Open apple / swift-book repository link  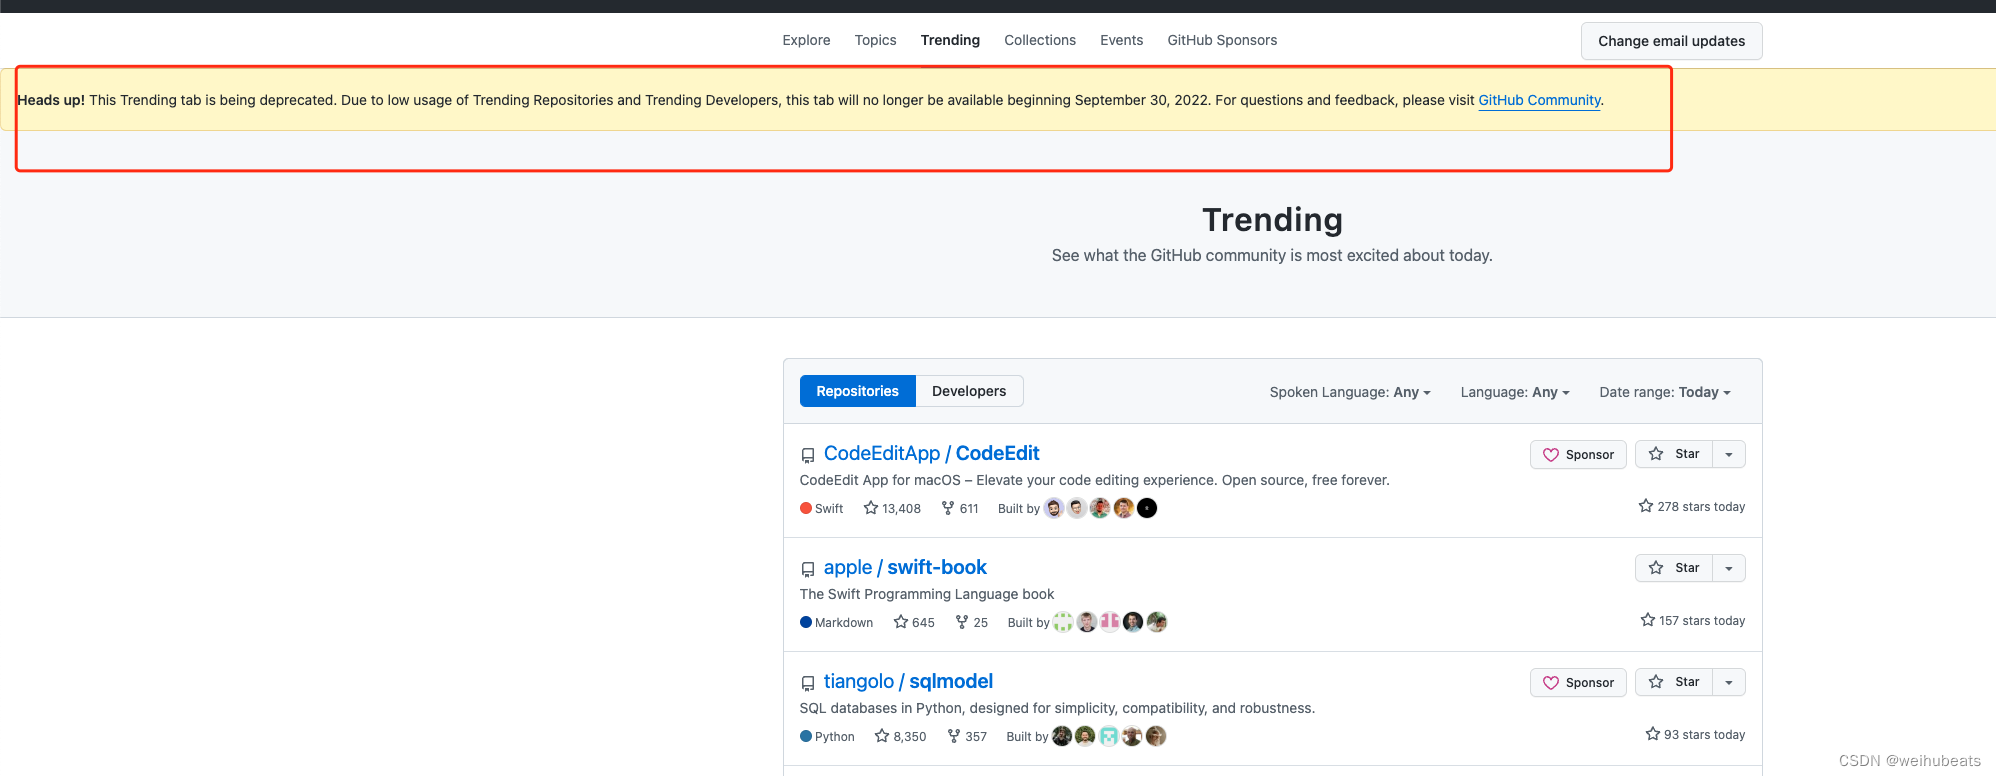[x=905, y=567]
